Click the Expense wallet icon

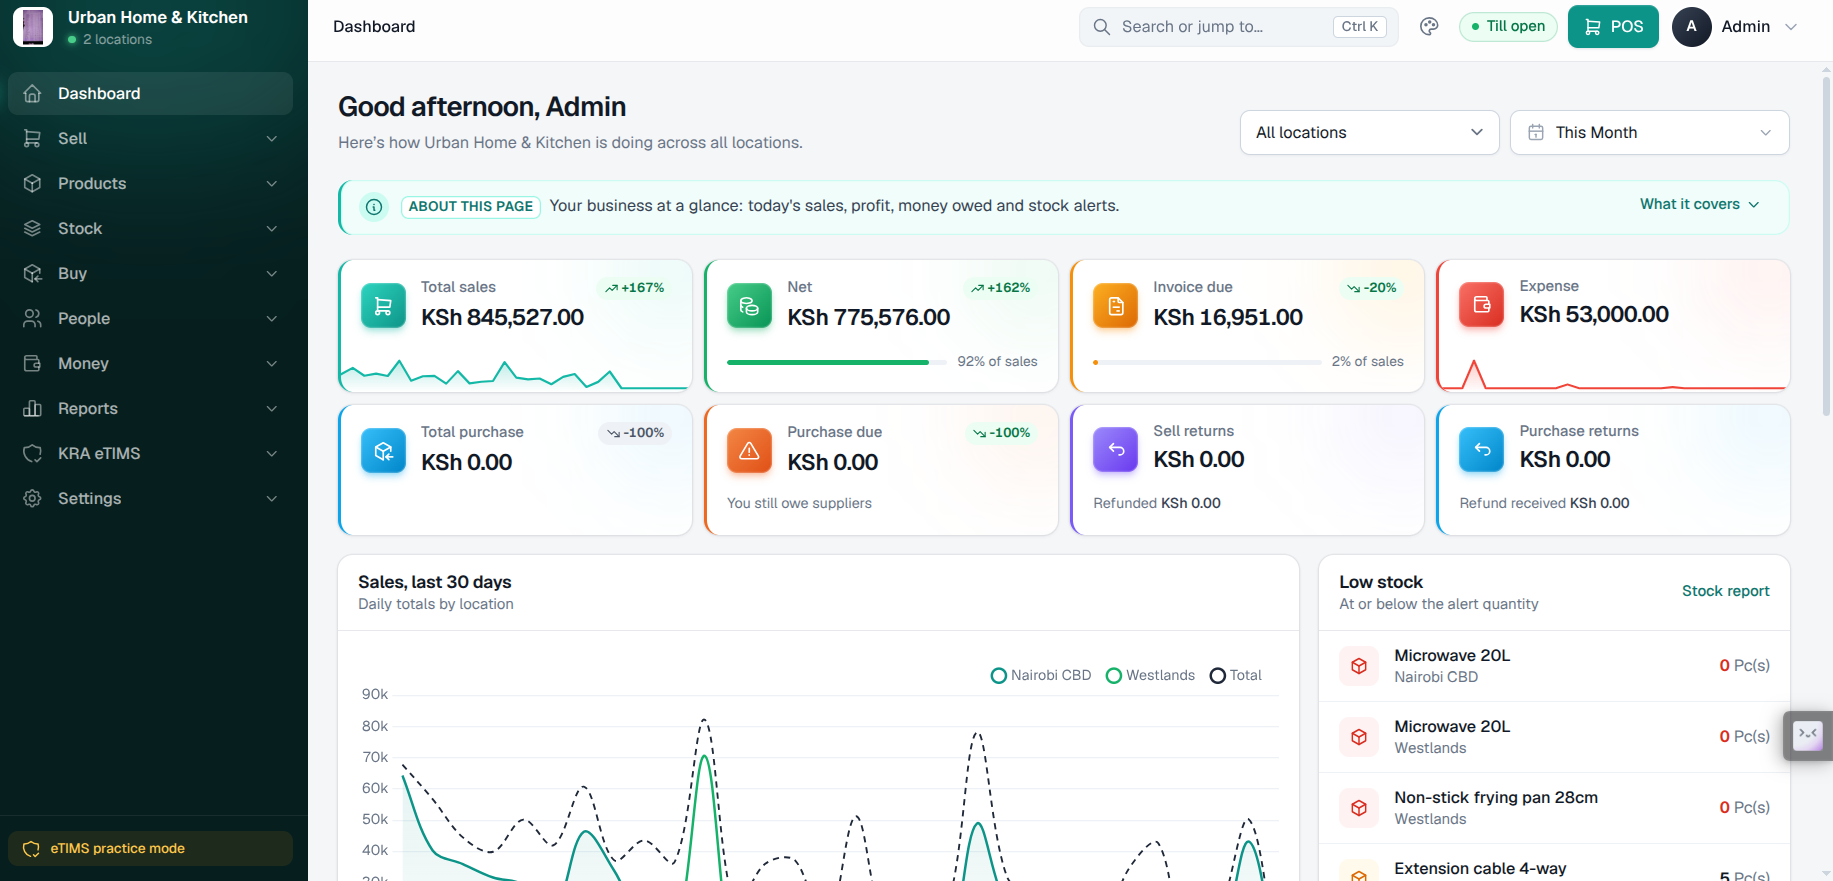click(1481, 305)
